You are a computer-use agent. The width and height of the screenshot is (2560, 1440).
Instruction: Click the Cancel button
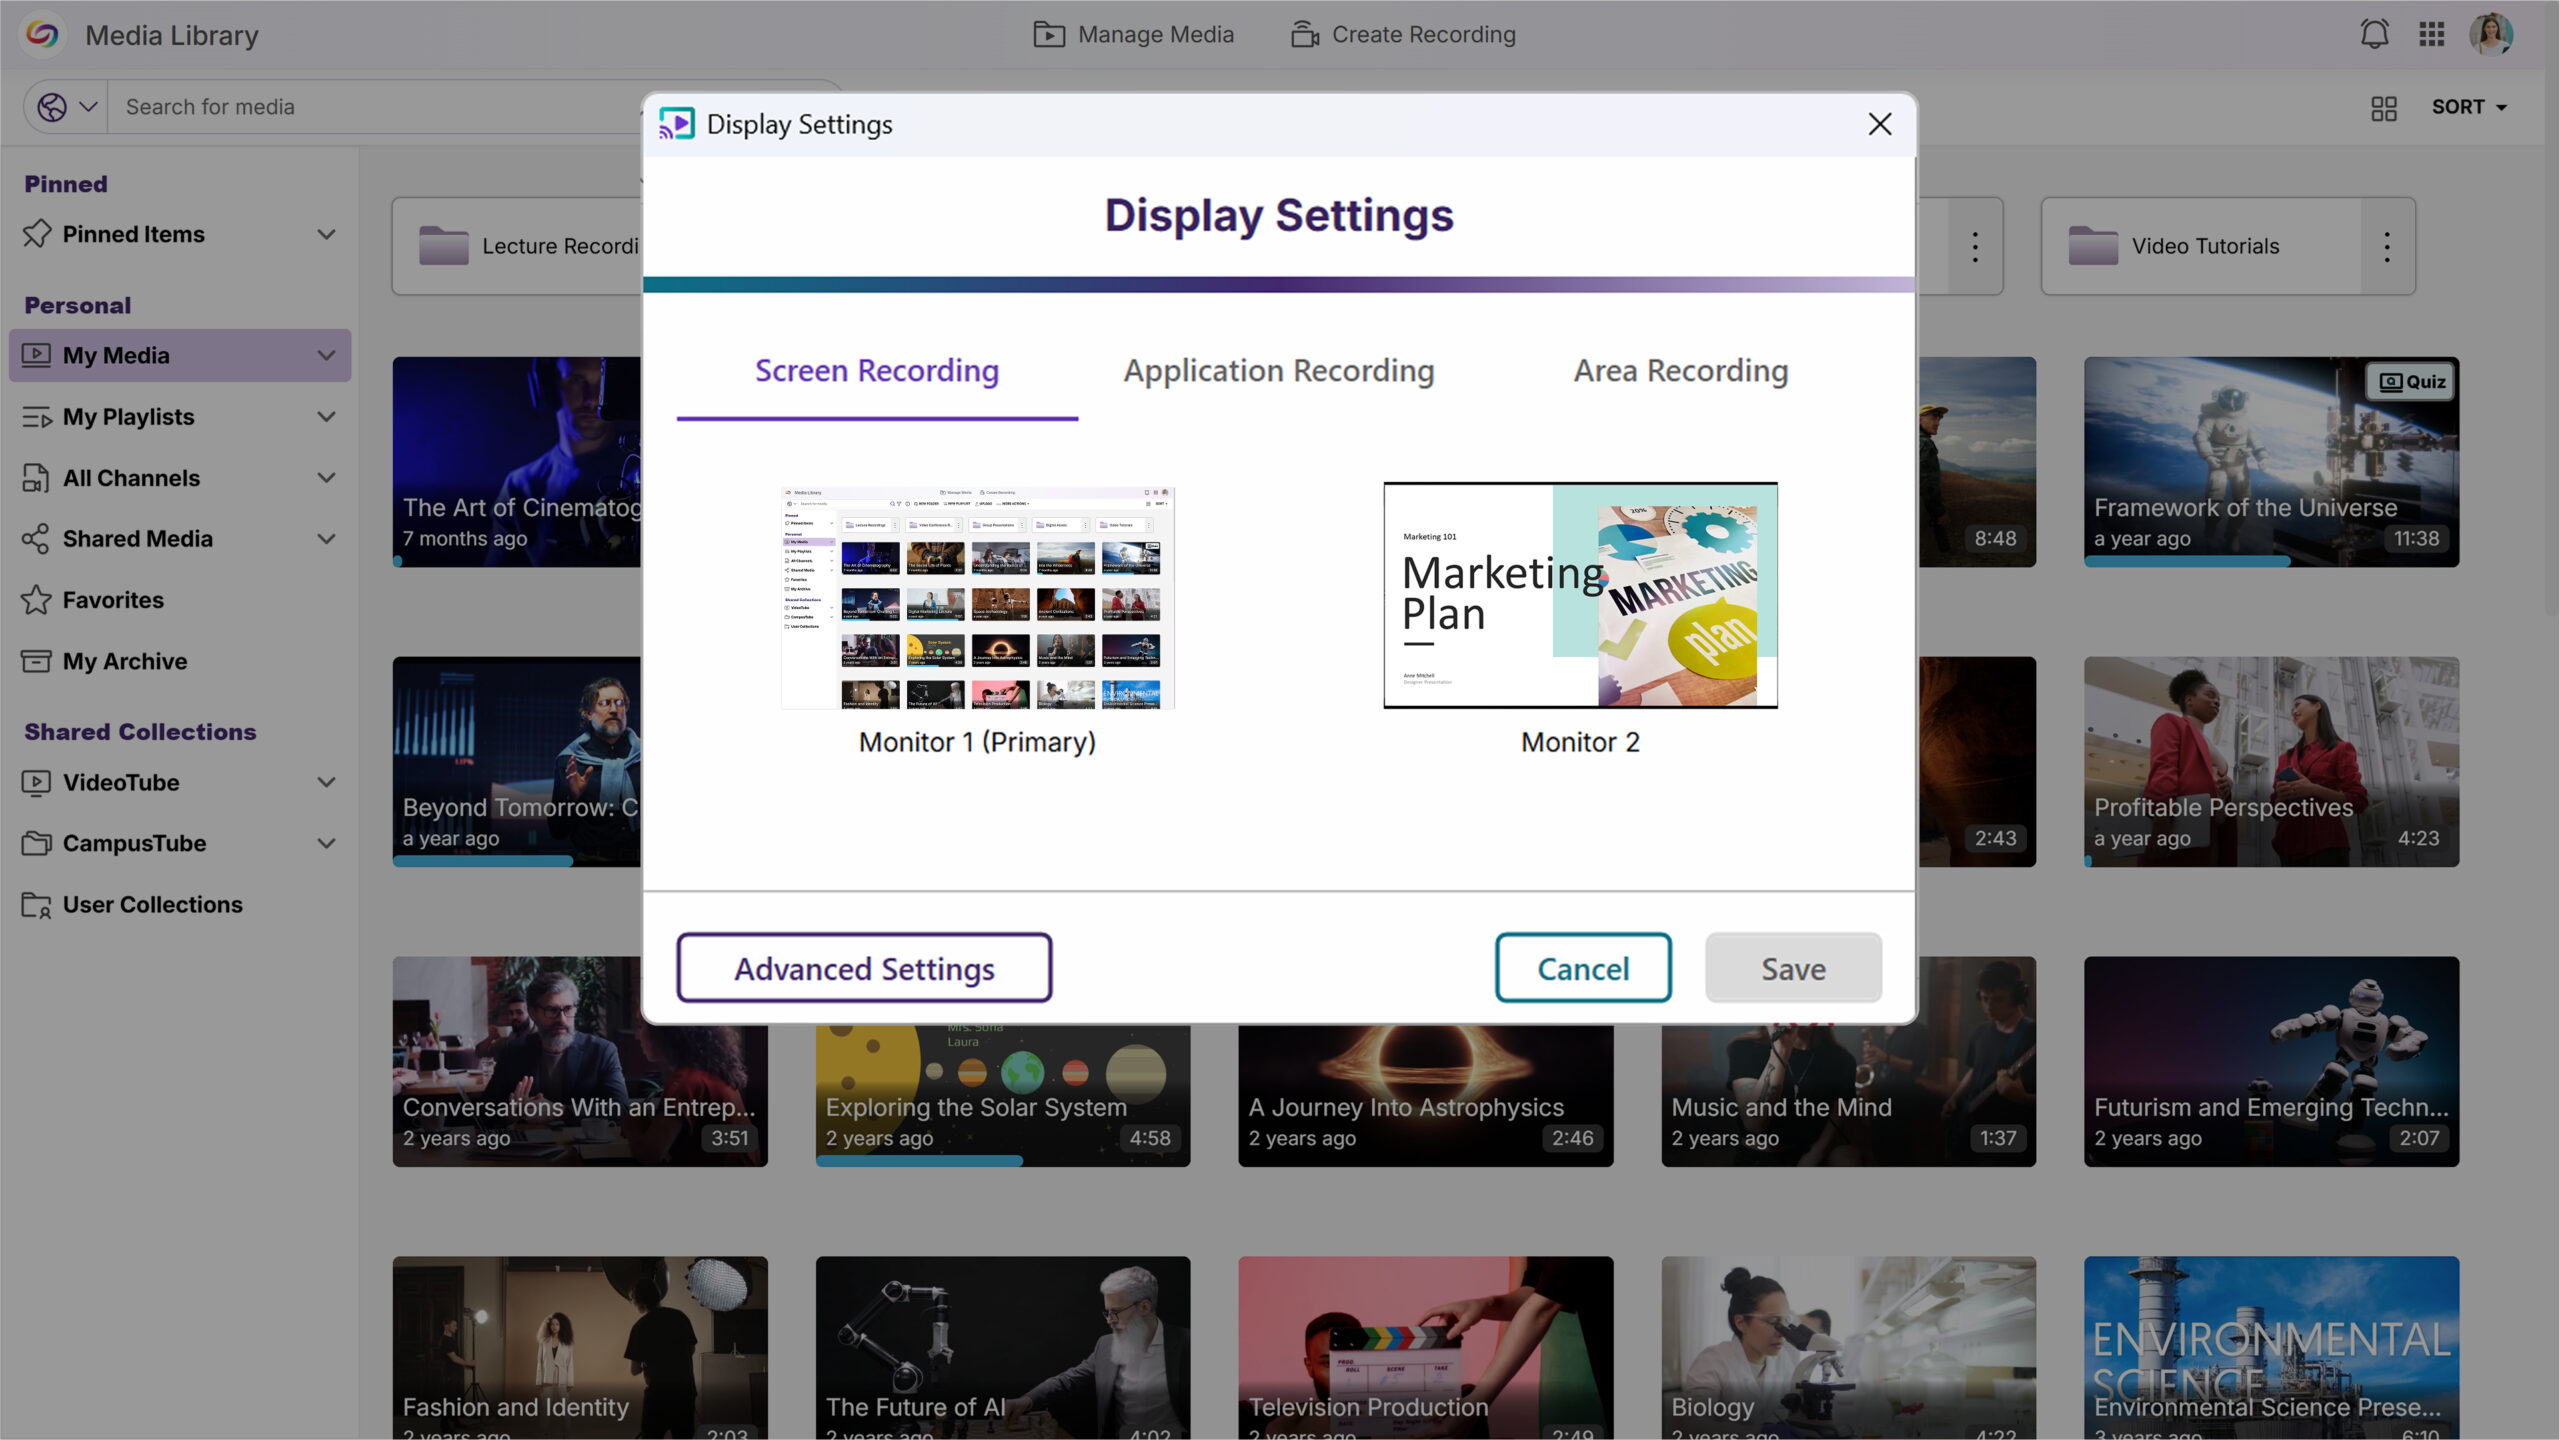click(x=1582, y=968)
